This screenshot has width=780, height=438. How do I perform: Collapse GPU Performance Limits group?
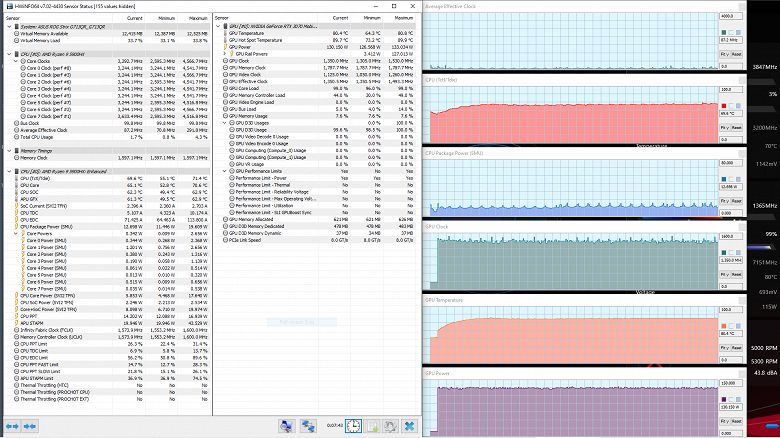click(225, 171)
